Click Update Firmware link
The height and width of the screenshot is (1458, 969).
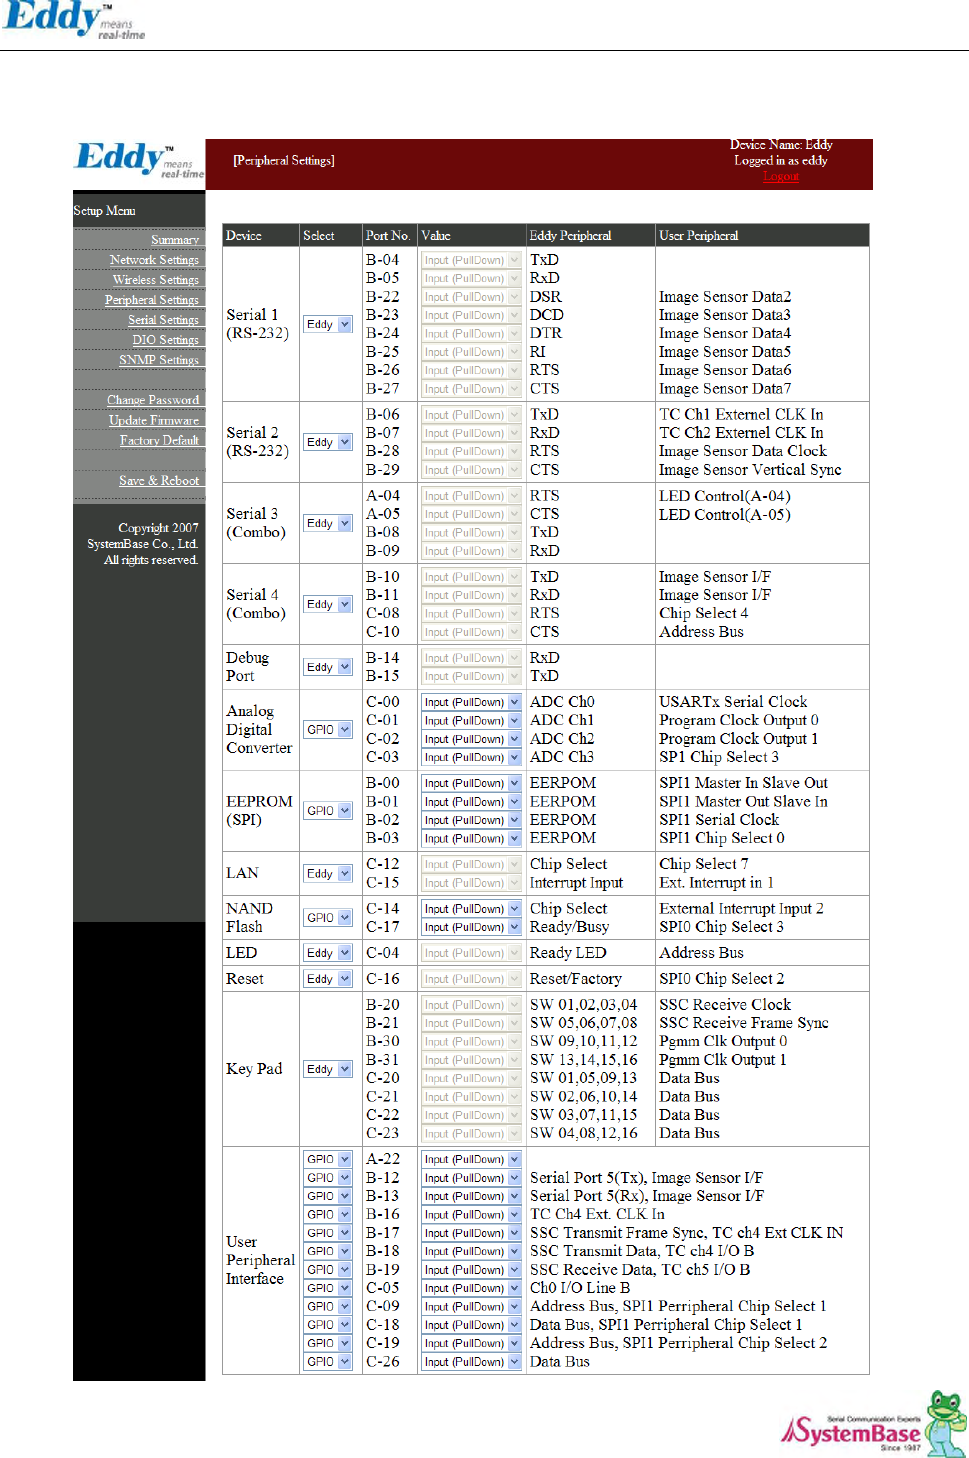click(154, 420)
